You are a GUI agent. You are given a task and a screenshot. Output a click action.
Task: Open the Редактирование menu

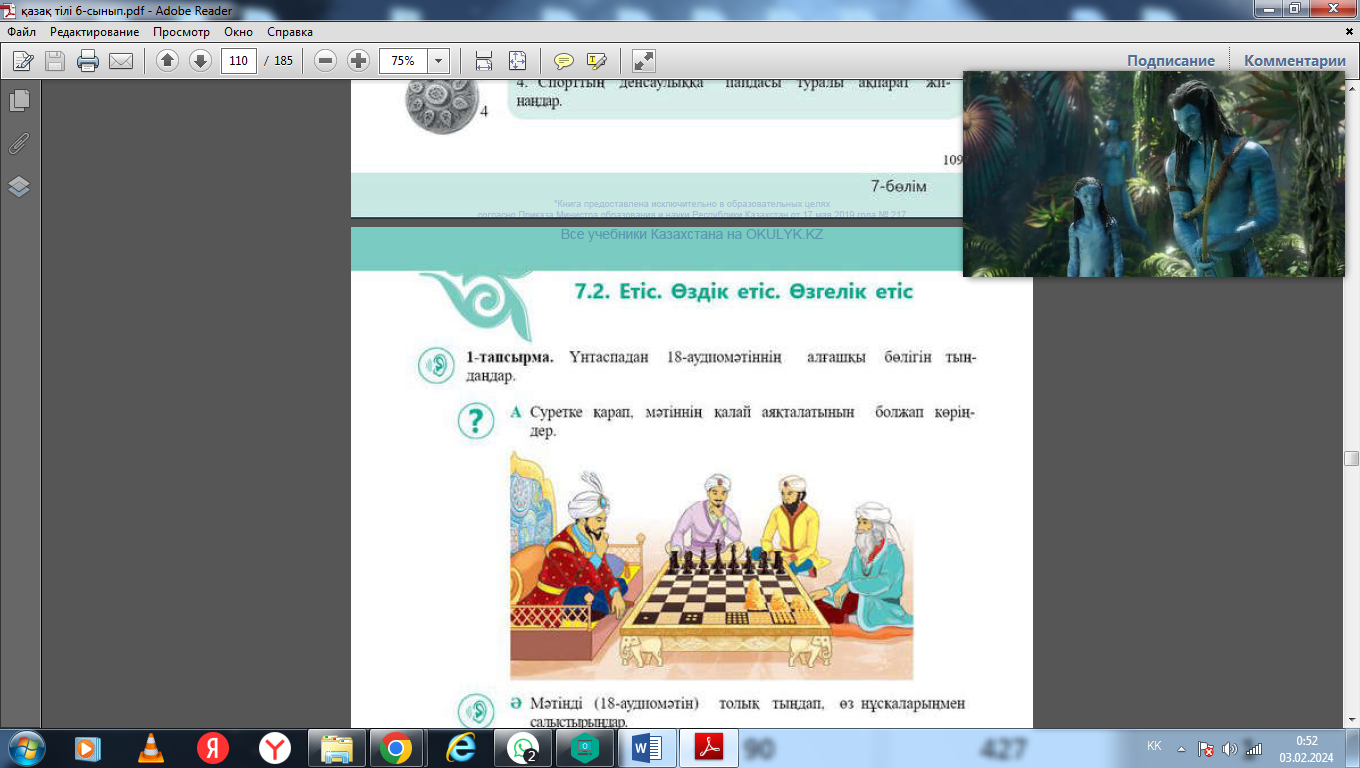click(x=94, y=32)
